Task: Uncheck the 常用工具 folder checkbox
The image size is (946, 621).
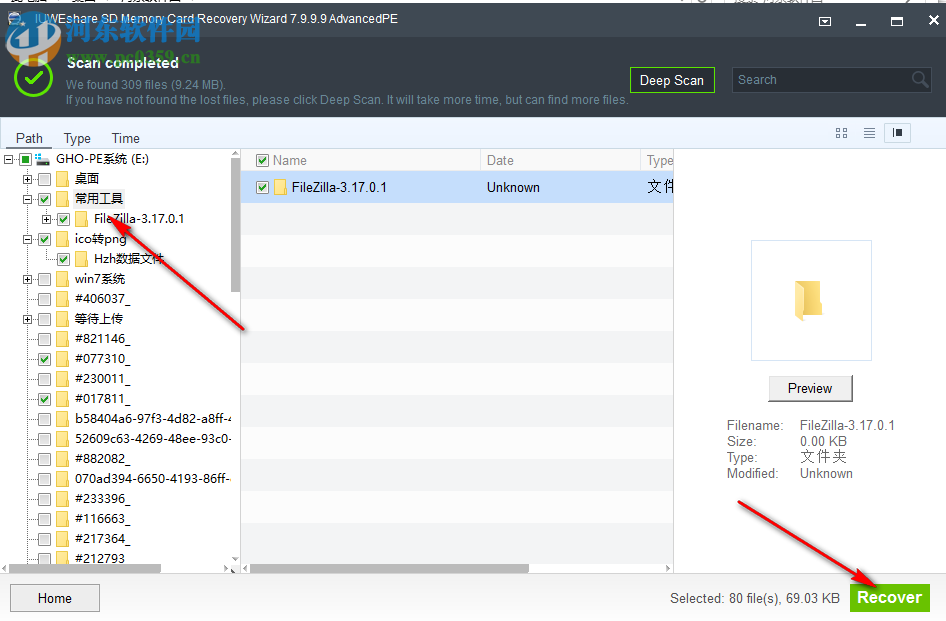Action: (x=44, y=199)
